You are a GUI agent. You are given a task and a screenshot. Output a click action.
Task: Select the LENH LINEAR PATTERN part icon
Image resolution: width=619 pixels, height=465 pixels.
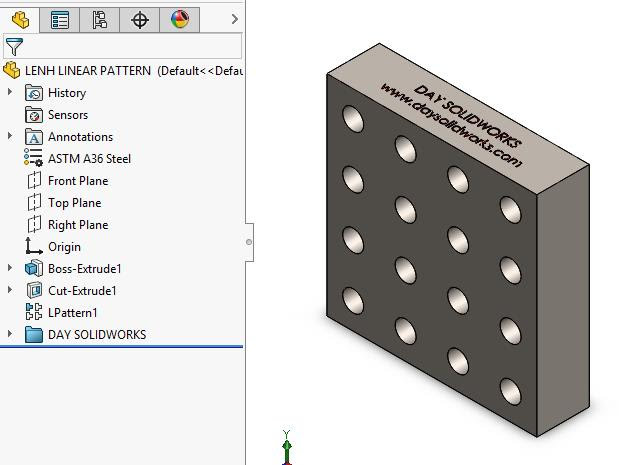[12, 71]
